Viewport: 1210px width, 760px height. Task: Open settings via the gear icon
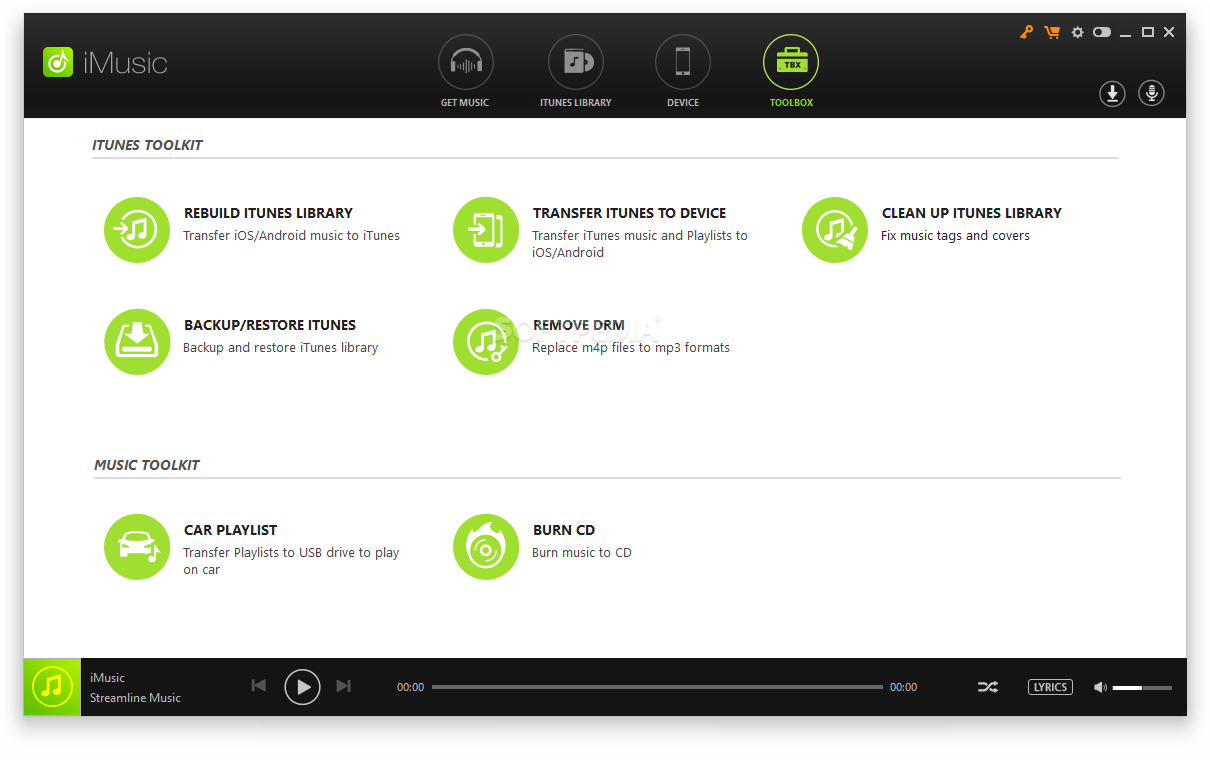[x=1077, y=32]
